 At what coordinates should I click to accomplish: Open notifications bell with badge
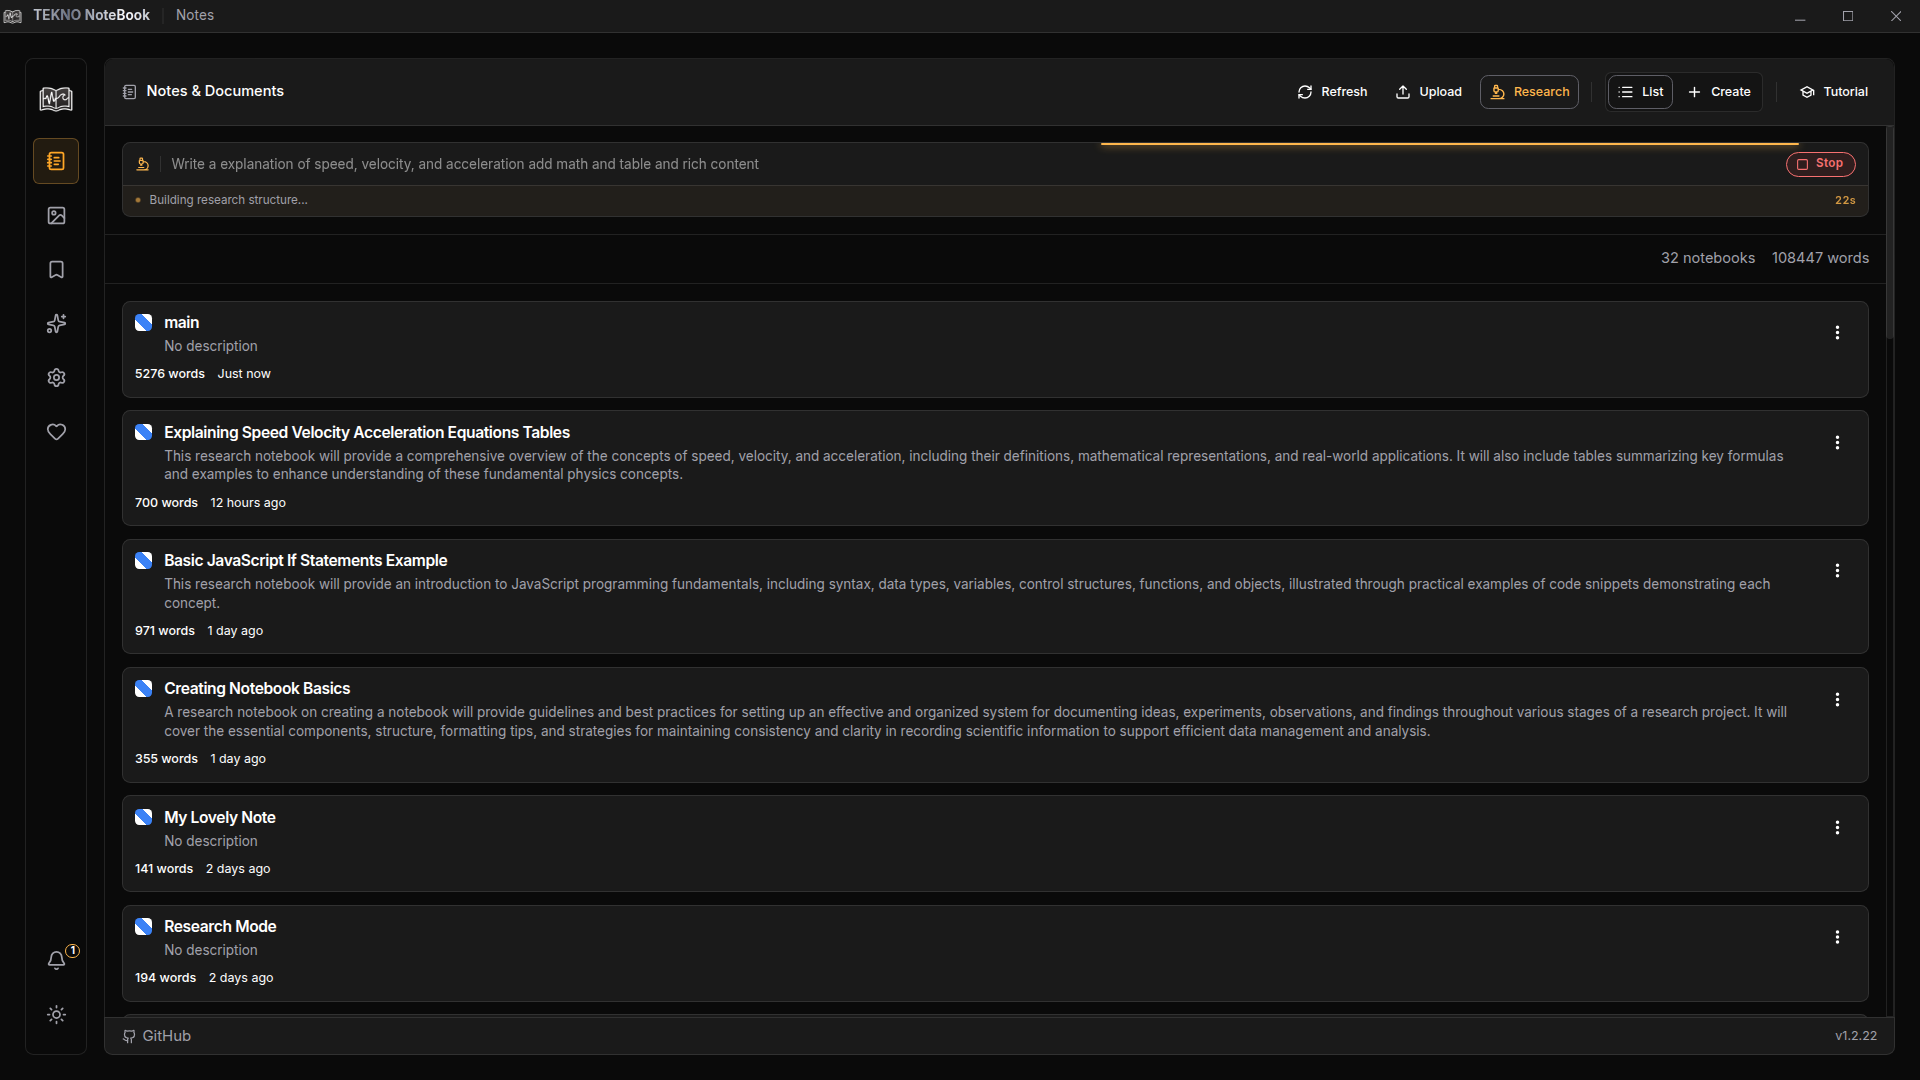click(57, 960)
